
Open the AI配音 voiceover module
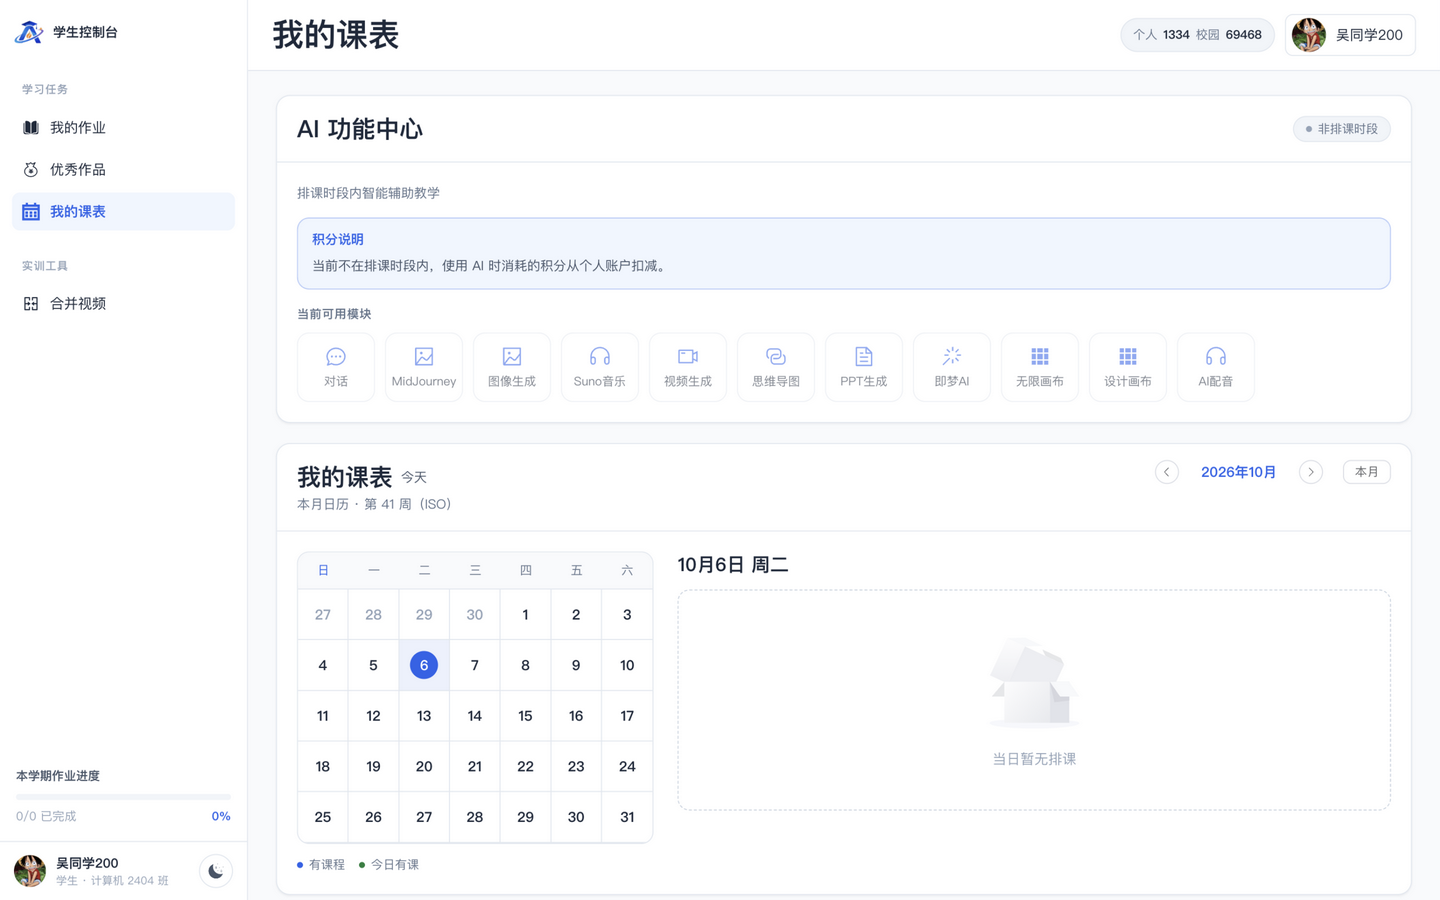point(1216,367)
